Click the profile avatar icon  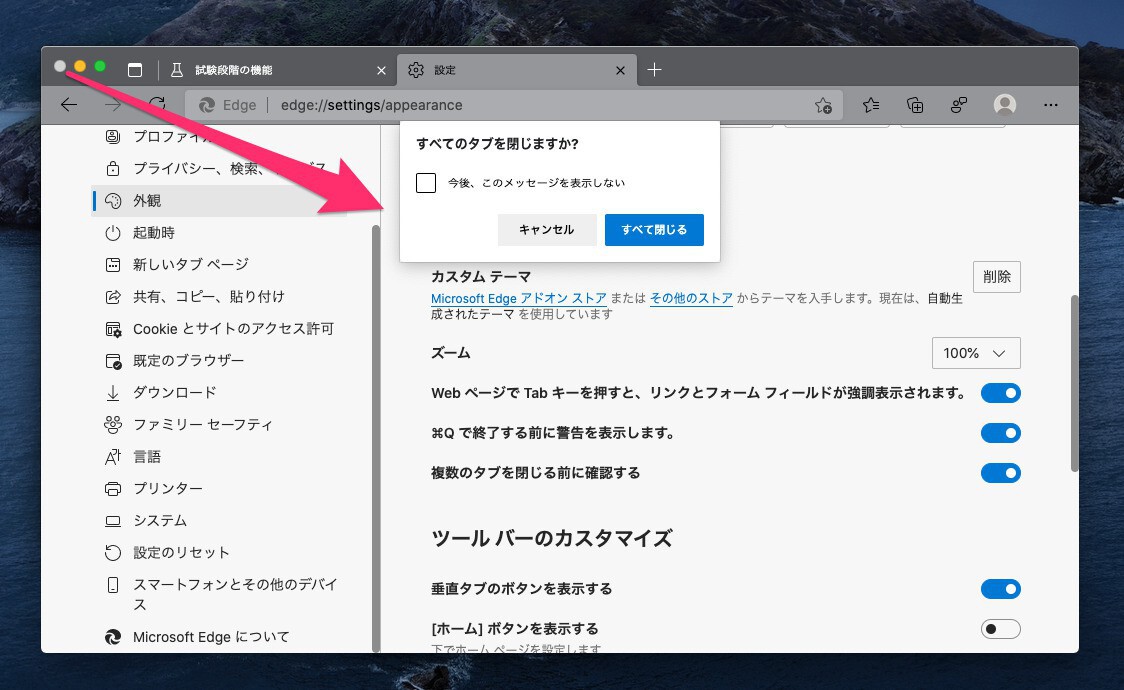(1005, 105)
